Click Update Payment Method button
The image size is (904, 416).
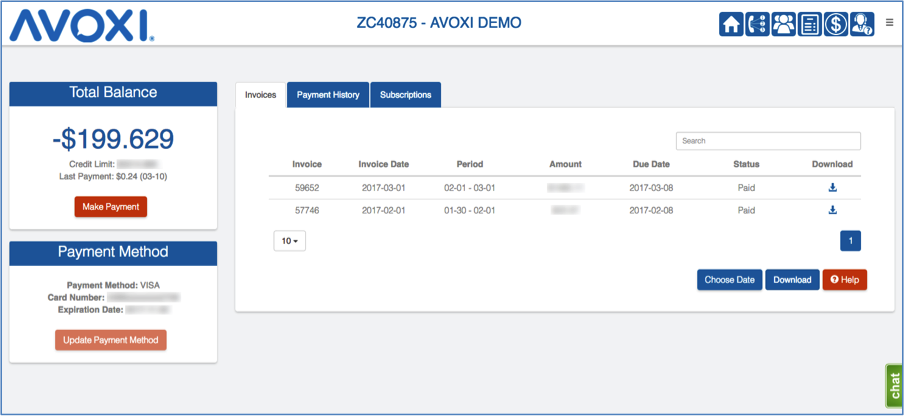tap(110, 340)
